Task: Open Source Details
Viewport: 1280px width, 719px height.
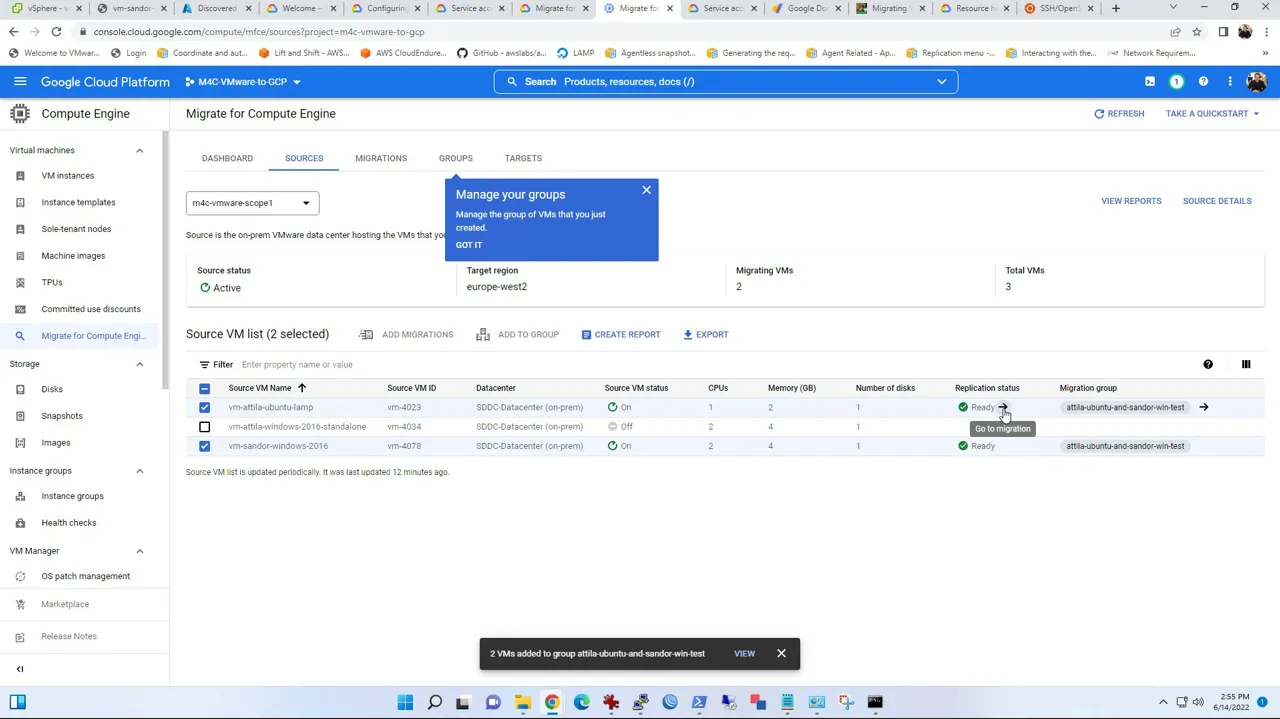Action: click(x=1217, y=201)
